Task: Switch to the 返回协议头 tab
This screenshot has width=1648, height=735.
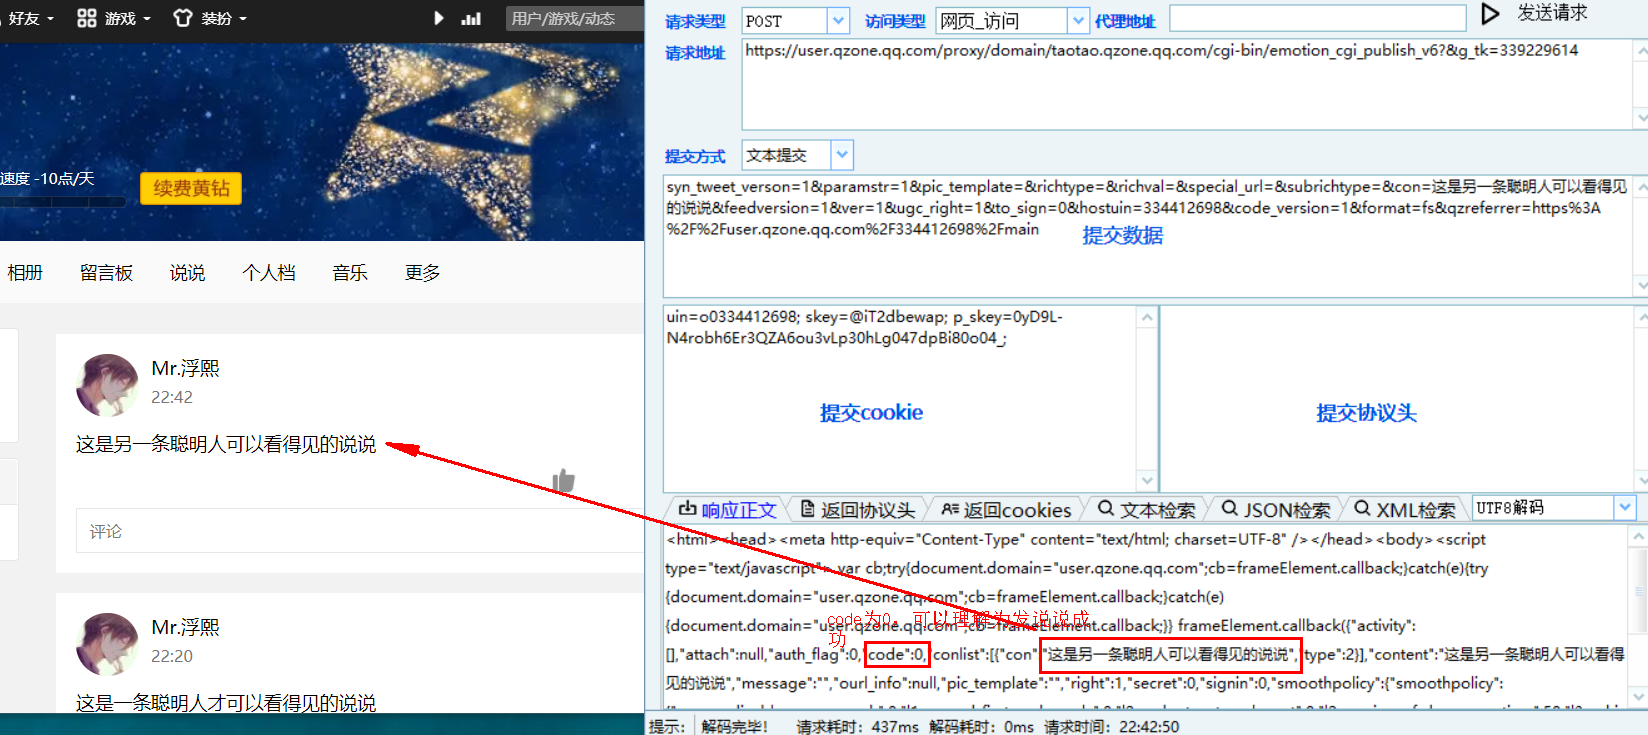Action: tap(858, 510)
